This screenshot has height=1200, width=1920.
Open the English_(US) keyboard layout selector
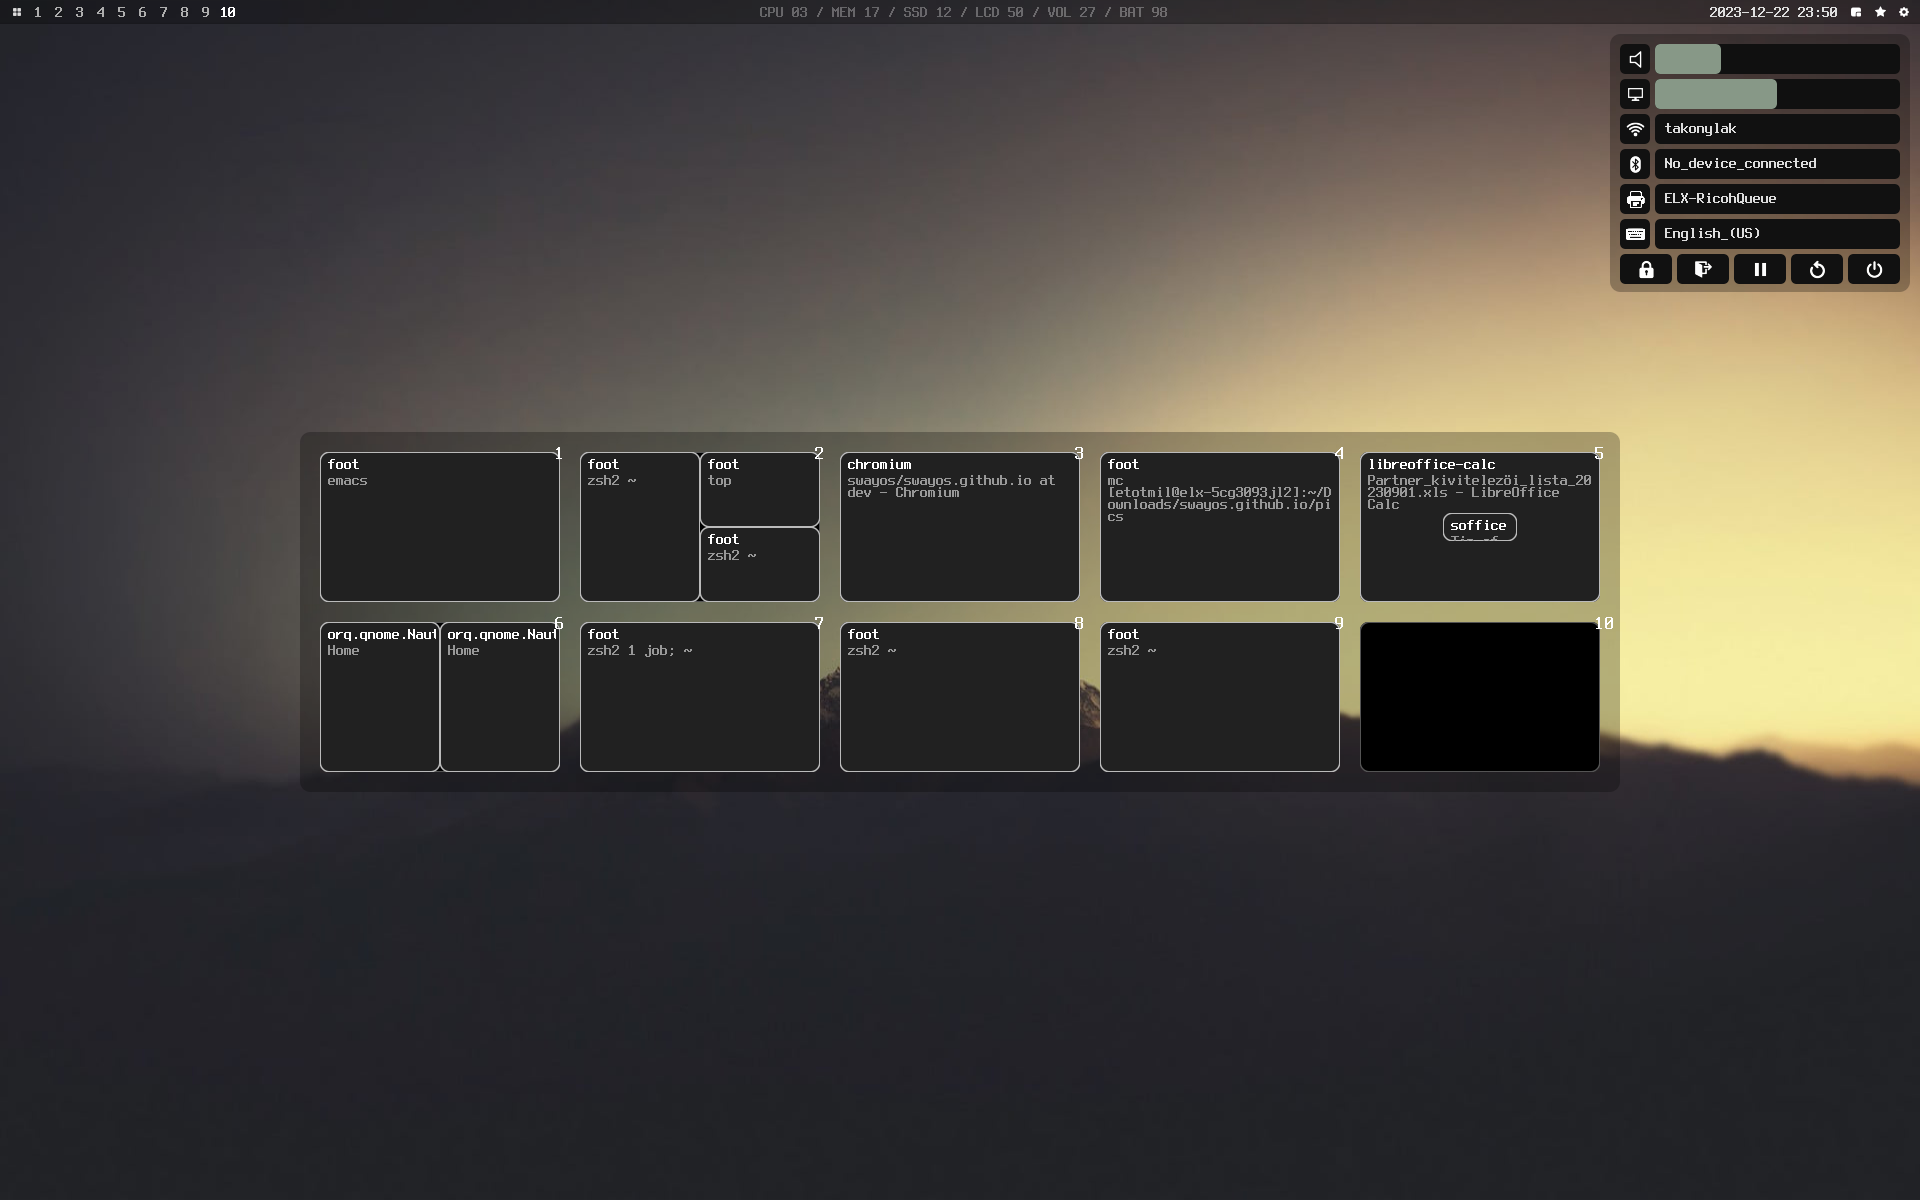[x=1776, y=234]
